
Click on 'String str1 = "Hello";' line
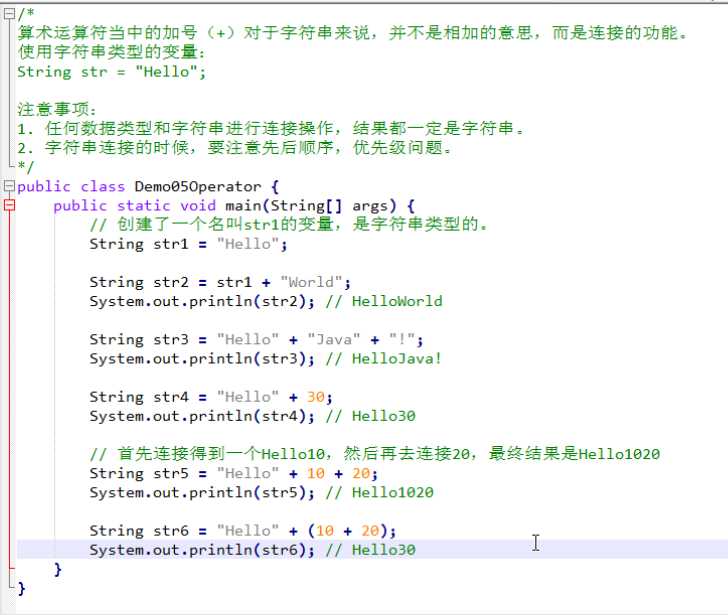coord(188,244)
